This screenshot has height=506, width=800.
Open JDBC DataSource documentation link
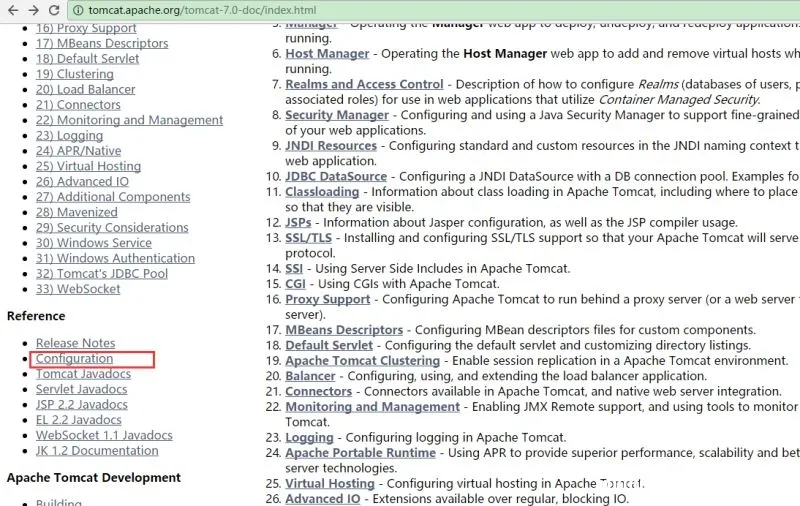click(x=335, y=176)
